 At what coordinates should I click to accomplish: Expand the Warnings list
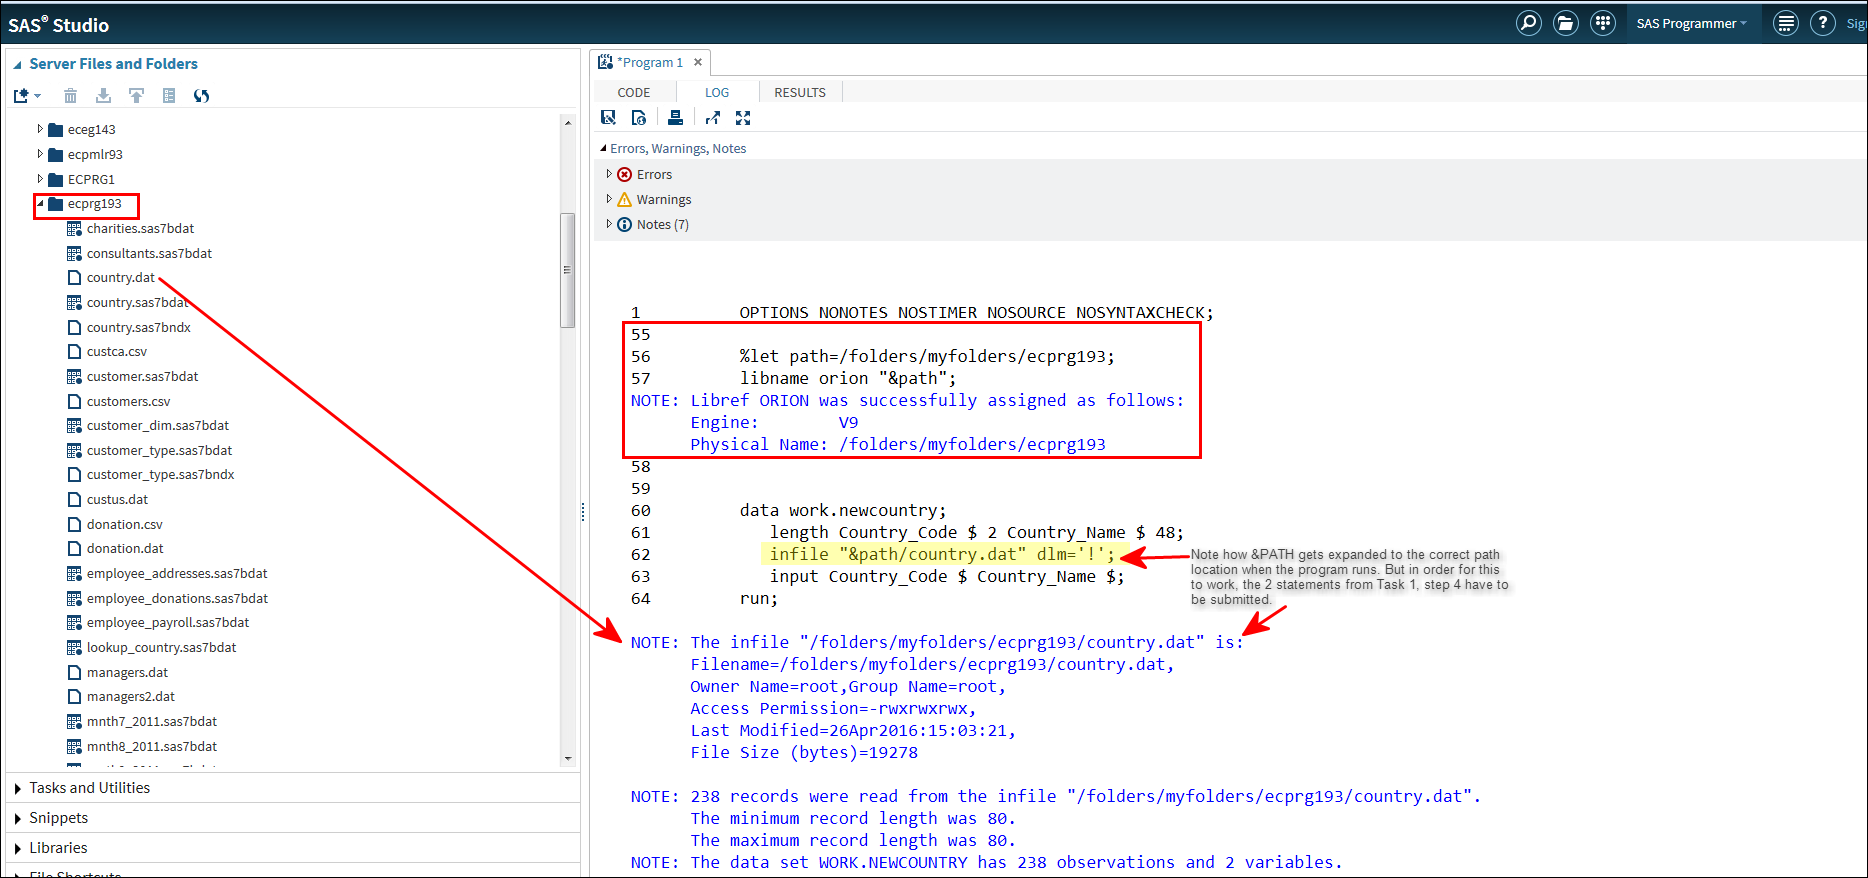tap(609, 199)
